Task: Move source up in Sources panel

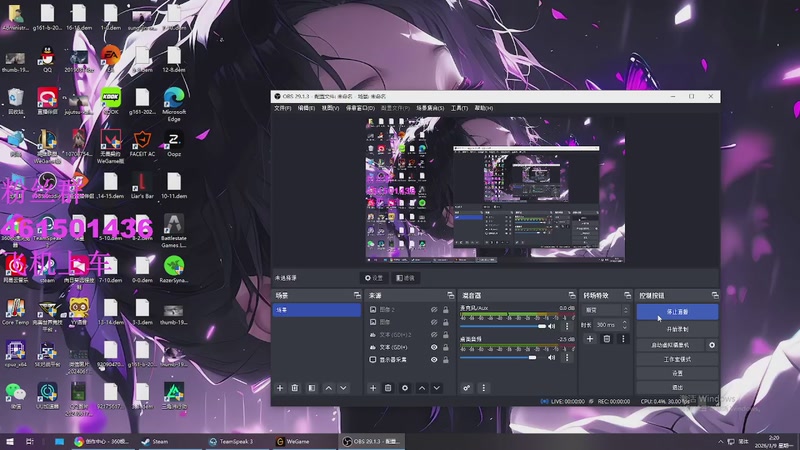Action: (x=422, y=388)
